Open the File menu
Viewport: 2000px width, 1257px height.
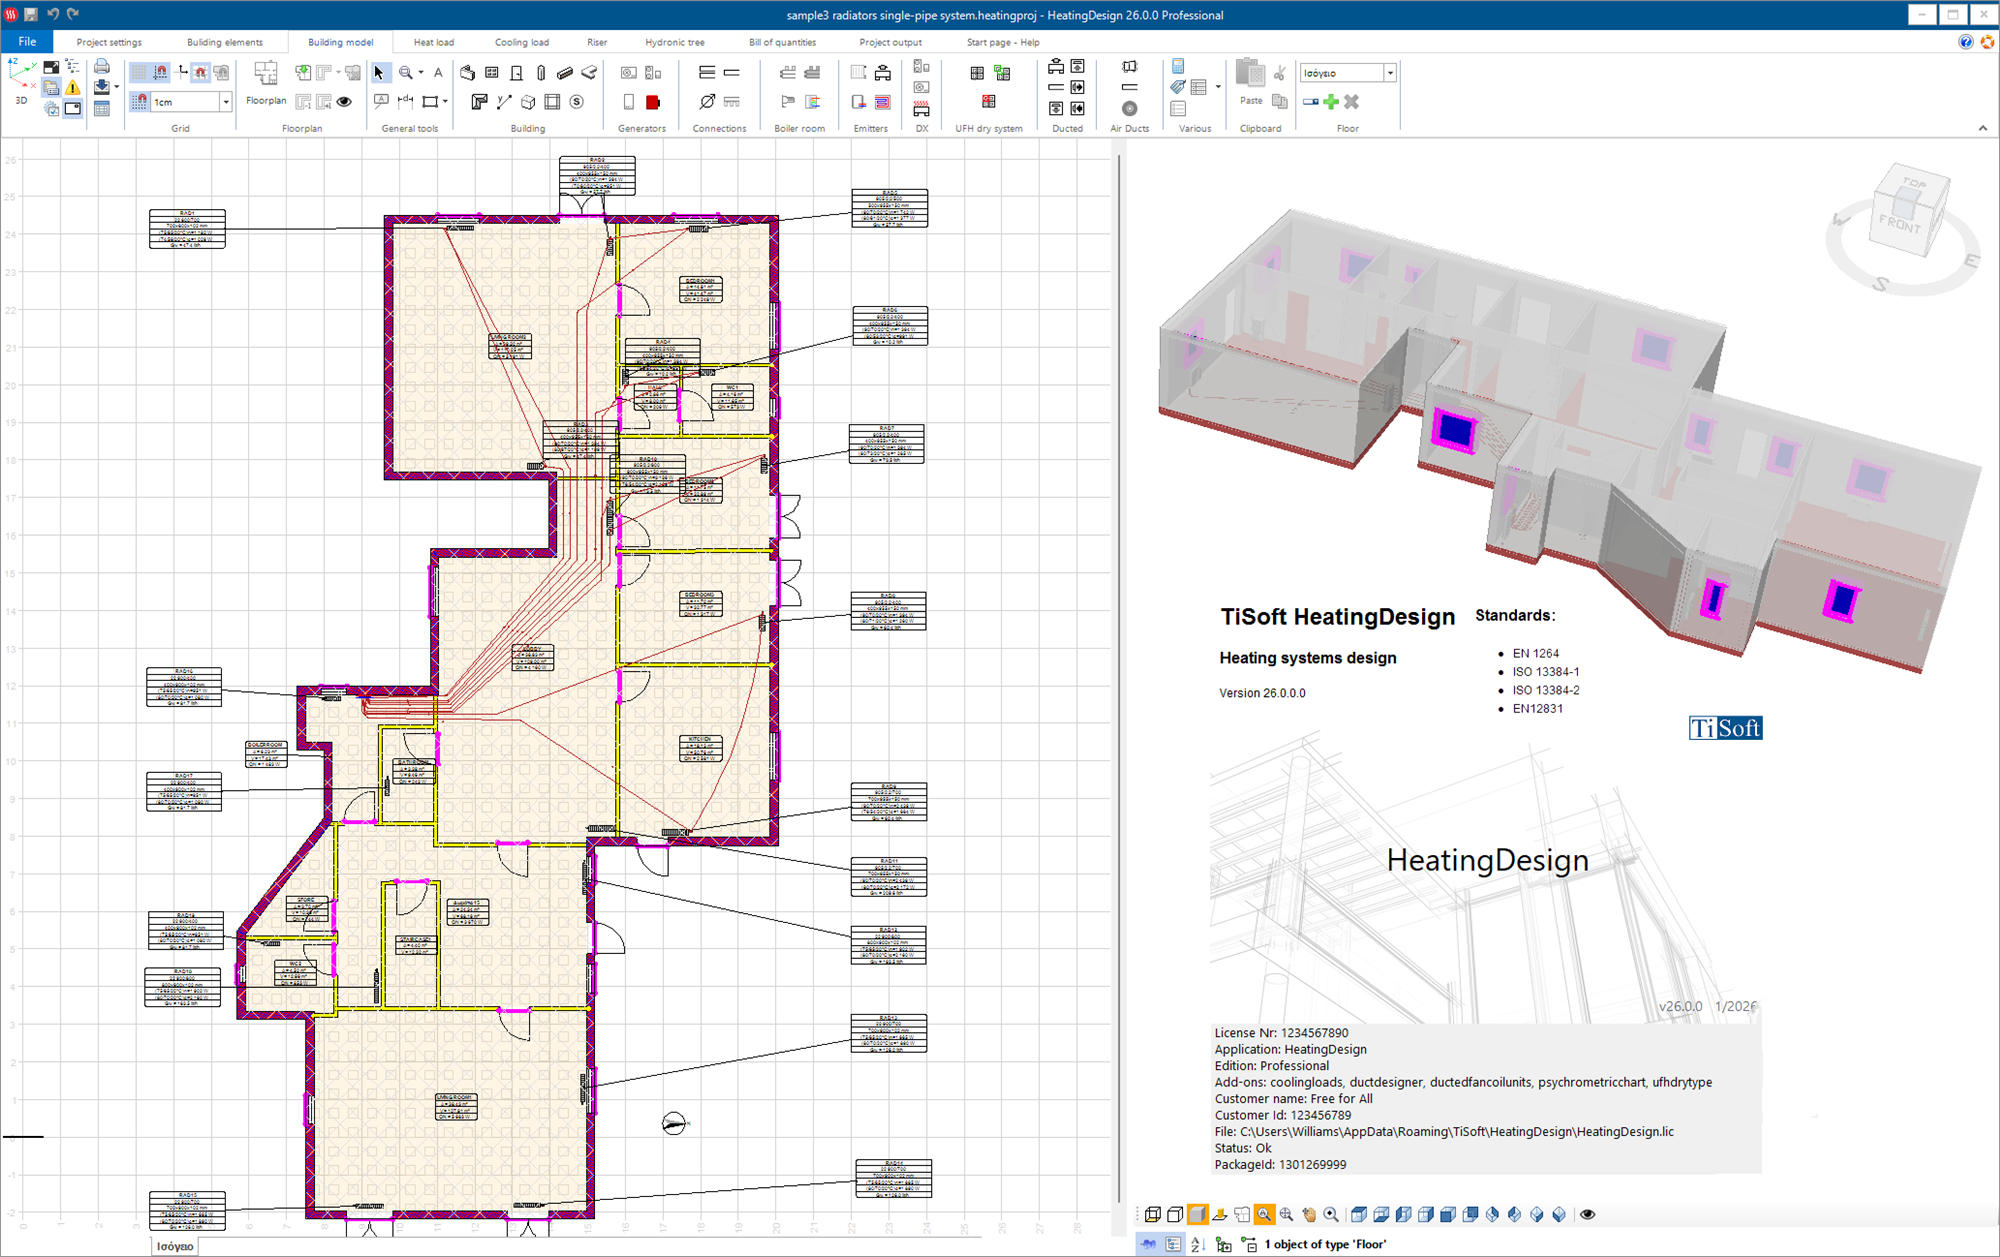point(27,42)
